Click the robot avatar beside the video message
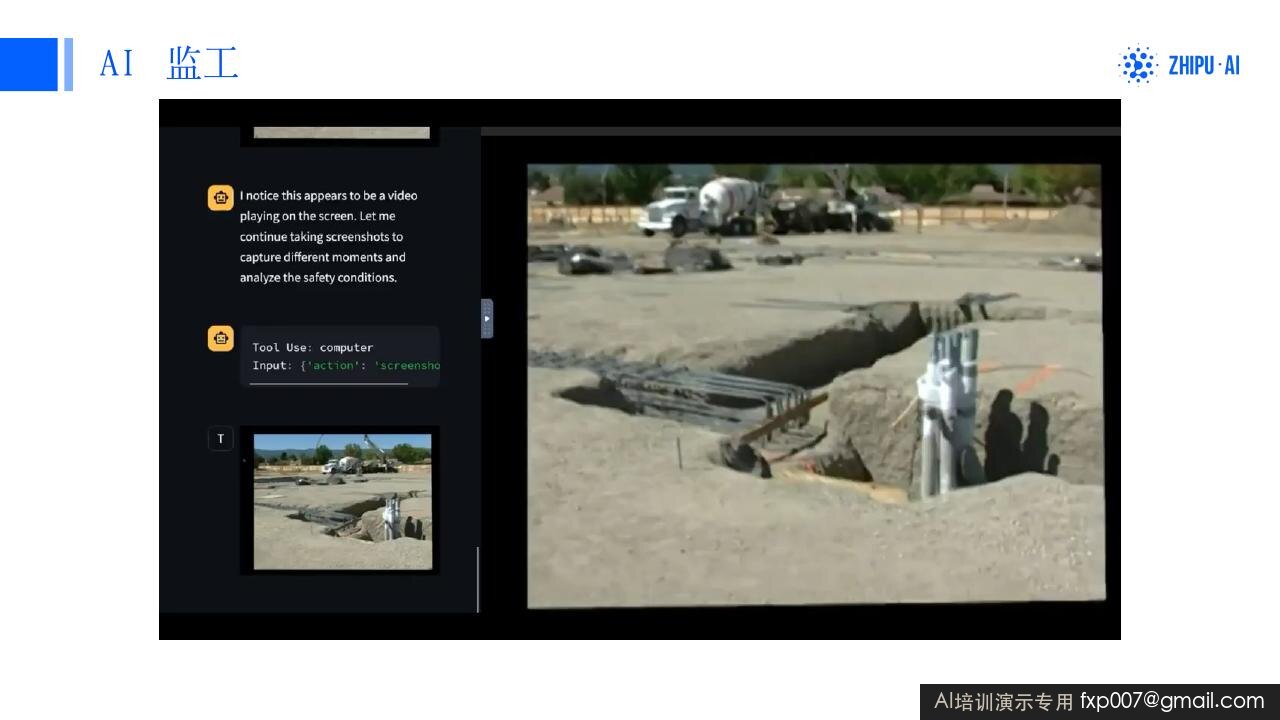This screenshot has width=1280, height=720. tap(221, 198)
